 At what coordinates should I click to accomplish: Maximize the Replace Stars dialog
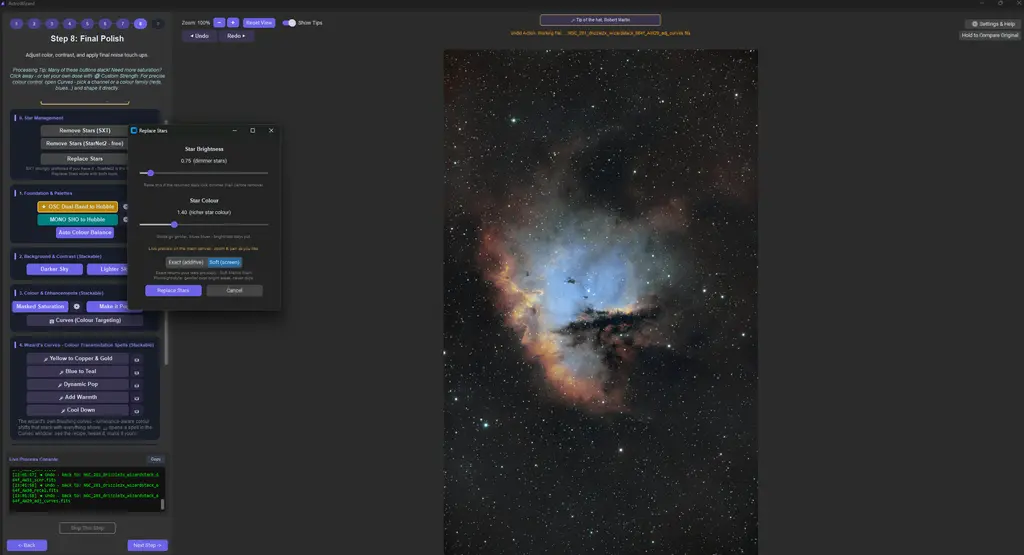tap(253, 131)
